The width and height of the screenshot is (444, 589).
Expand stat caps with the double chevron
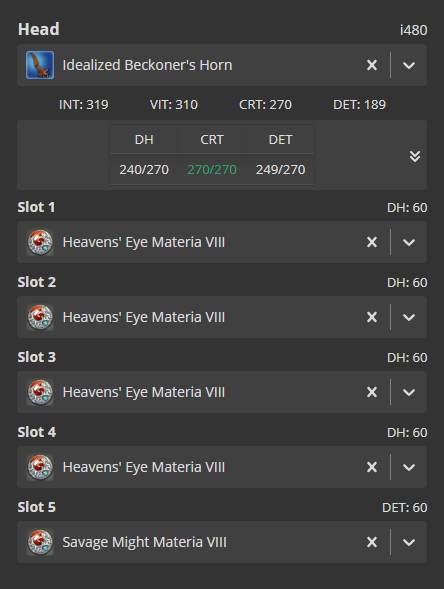coord(415,156)
